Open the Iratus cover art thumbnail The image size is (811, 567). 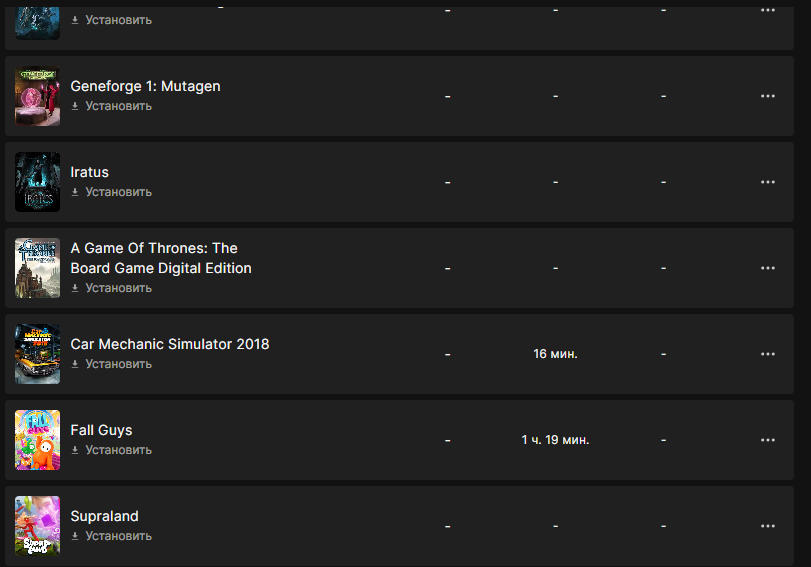(37, 182)
